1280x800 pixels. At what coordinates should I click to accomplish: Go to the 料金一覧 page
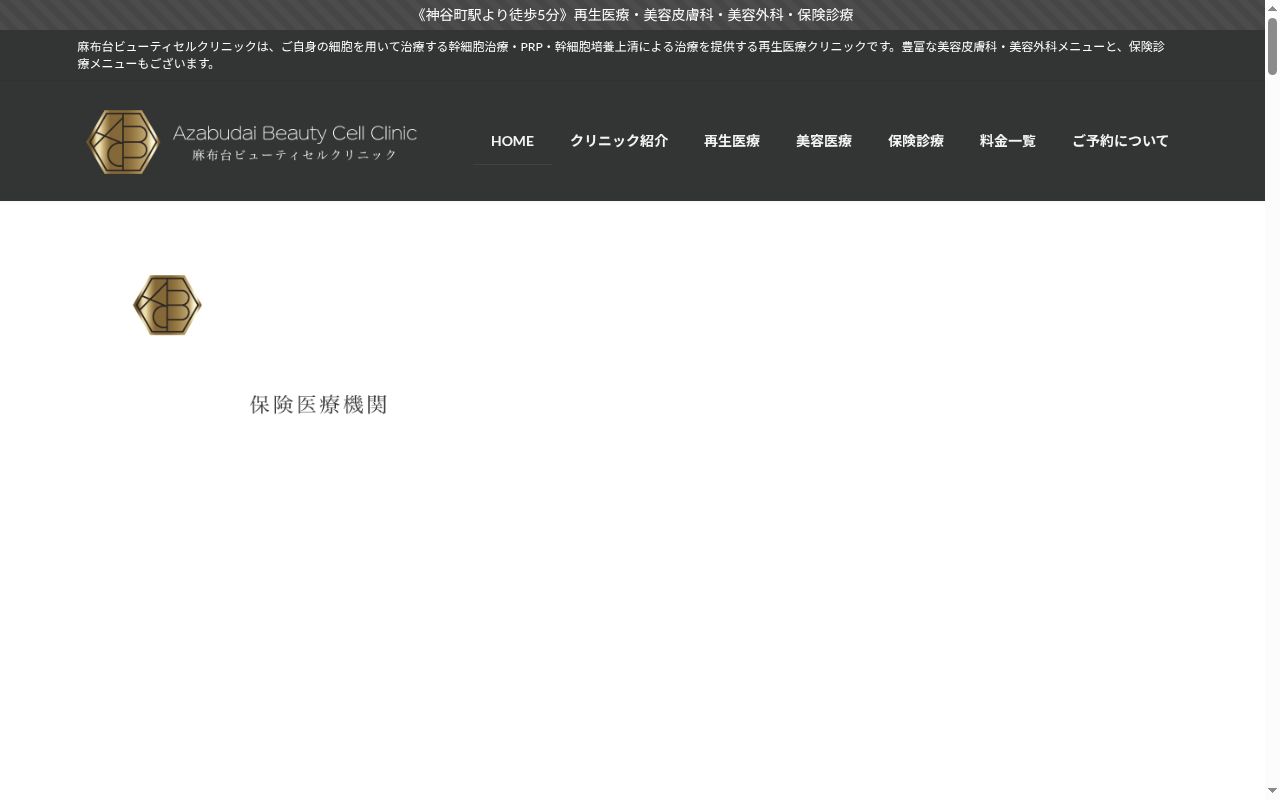click(x=1008, y=141)
